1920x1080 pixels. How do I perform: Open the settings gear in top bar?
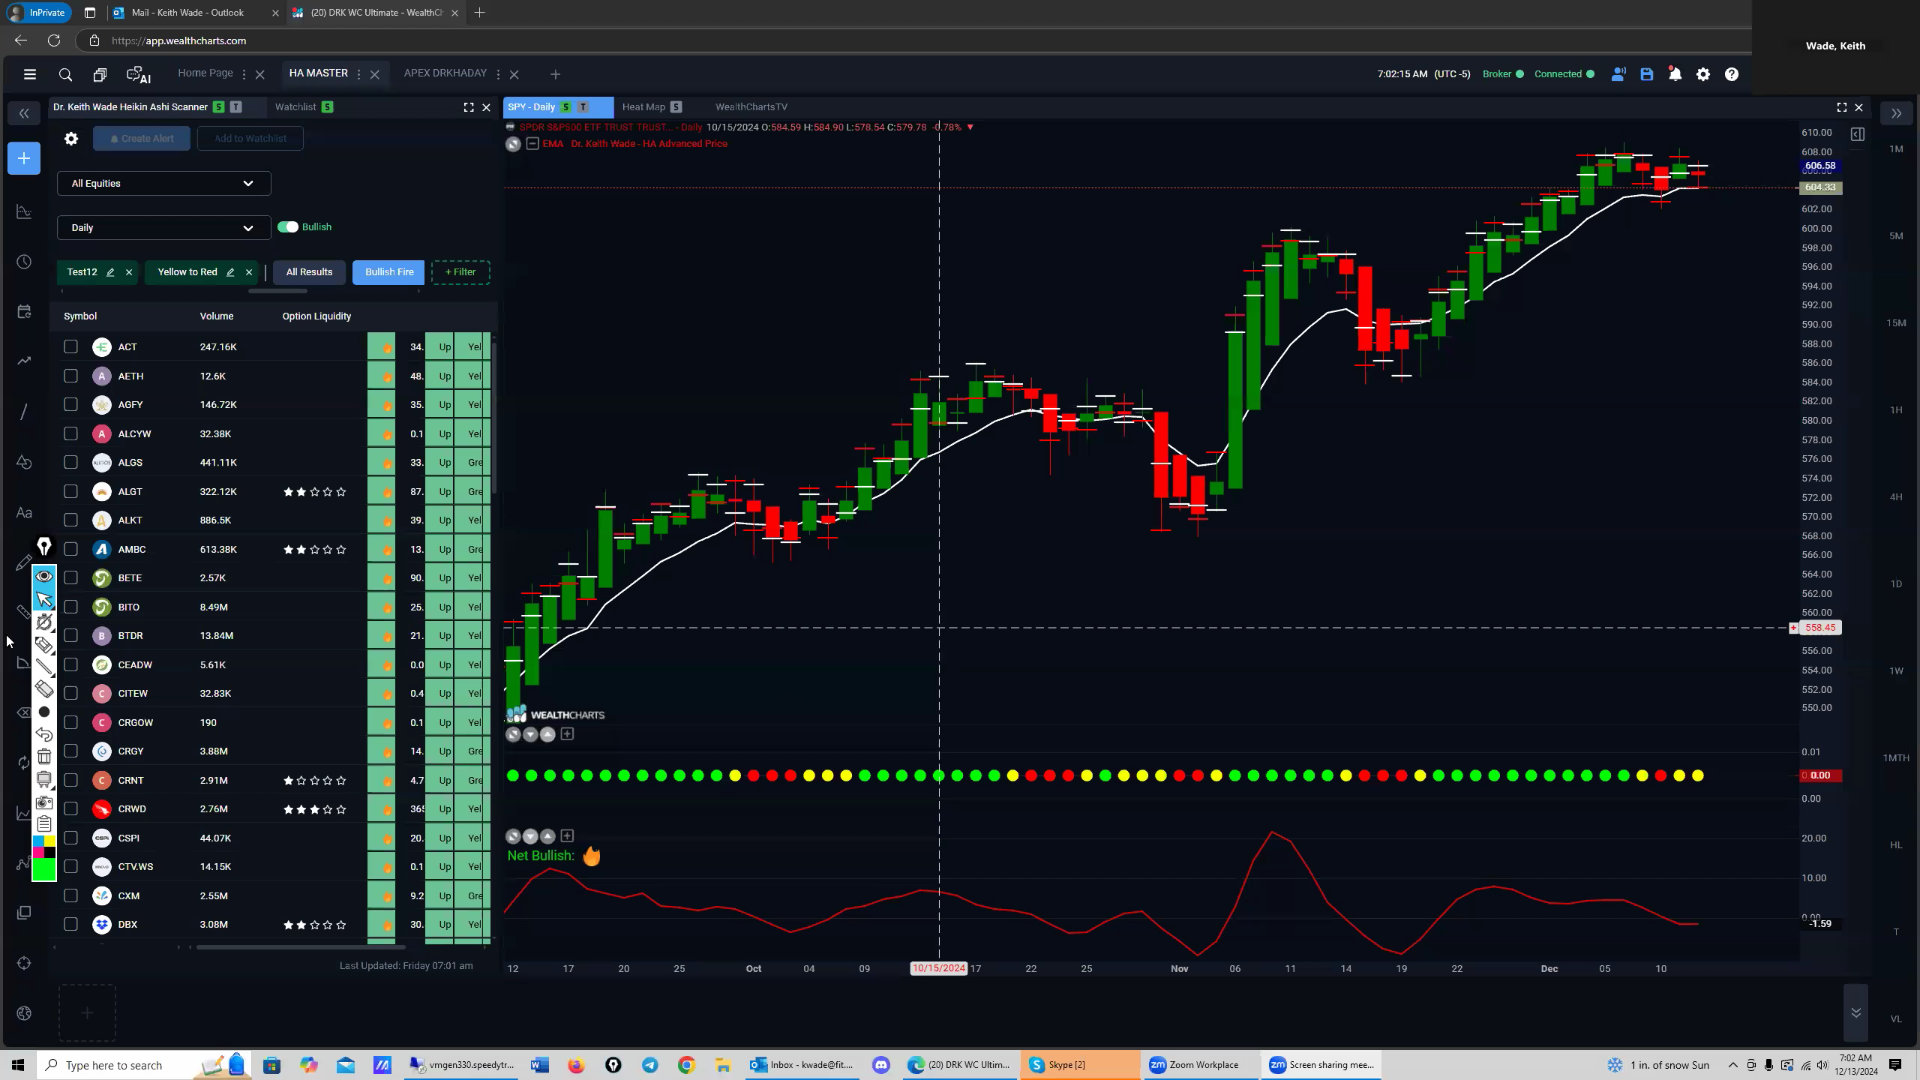click(x=1703, y=74)
